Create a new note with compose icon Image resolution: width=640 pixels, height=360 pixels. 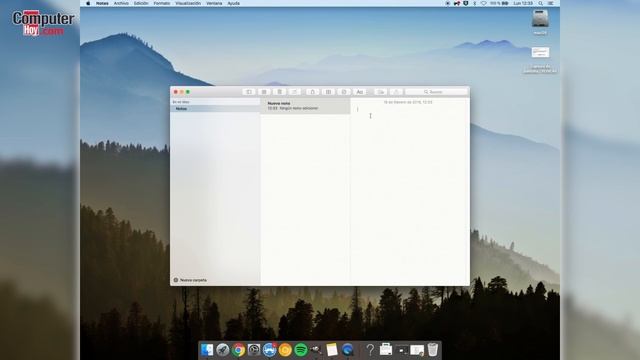click(x=295, y=92)
